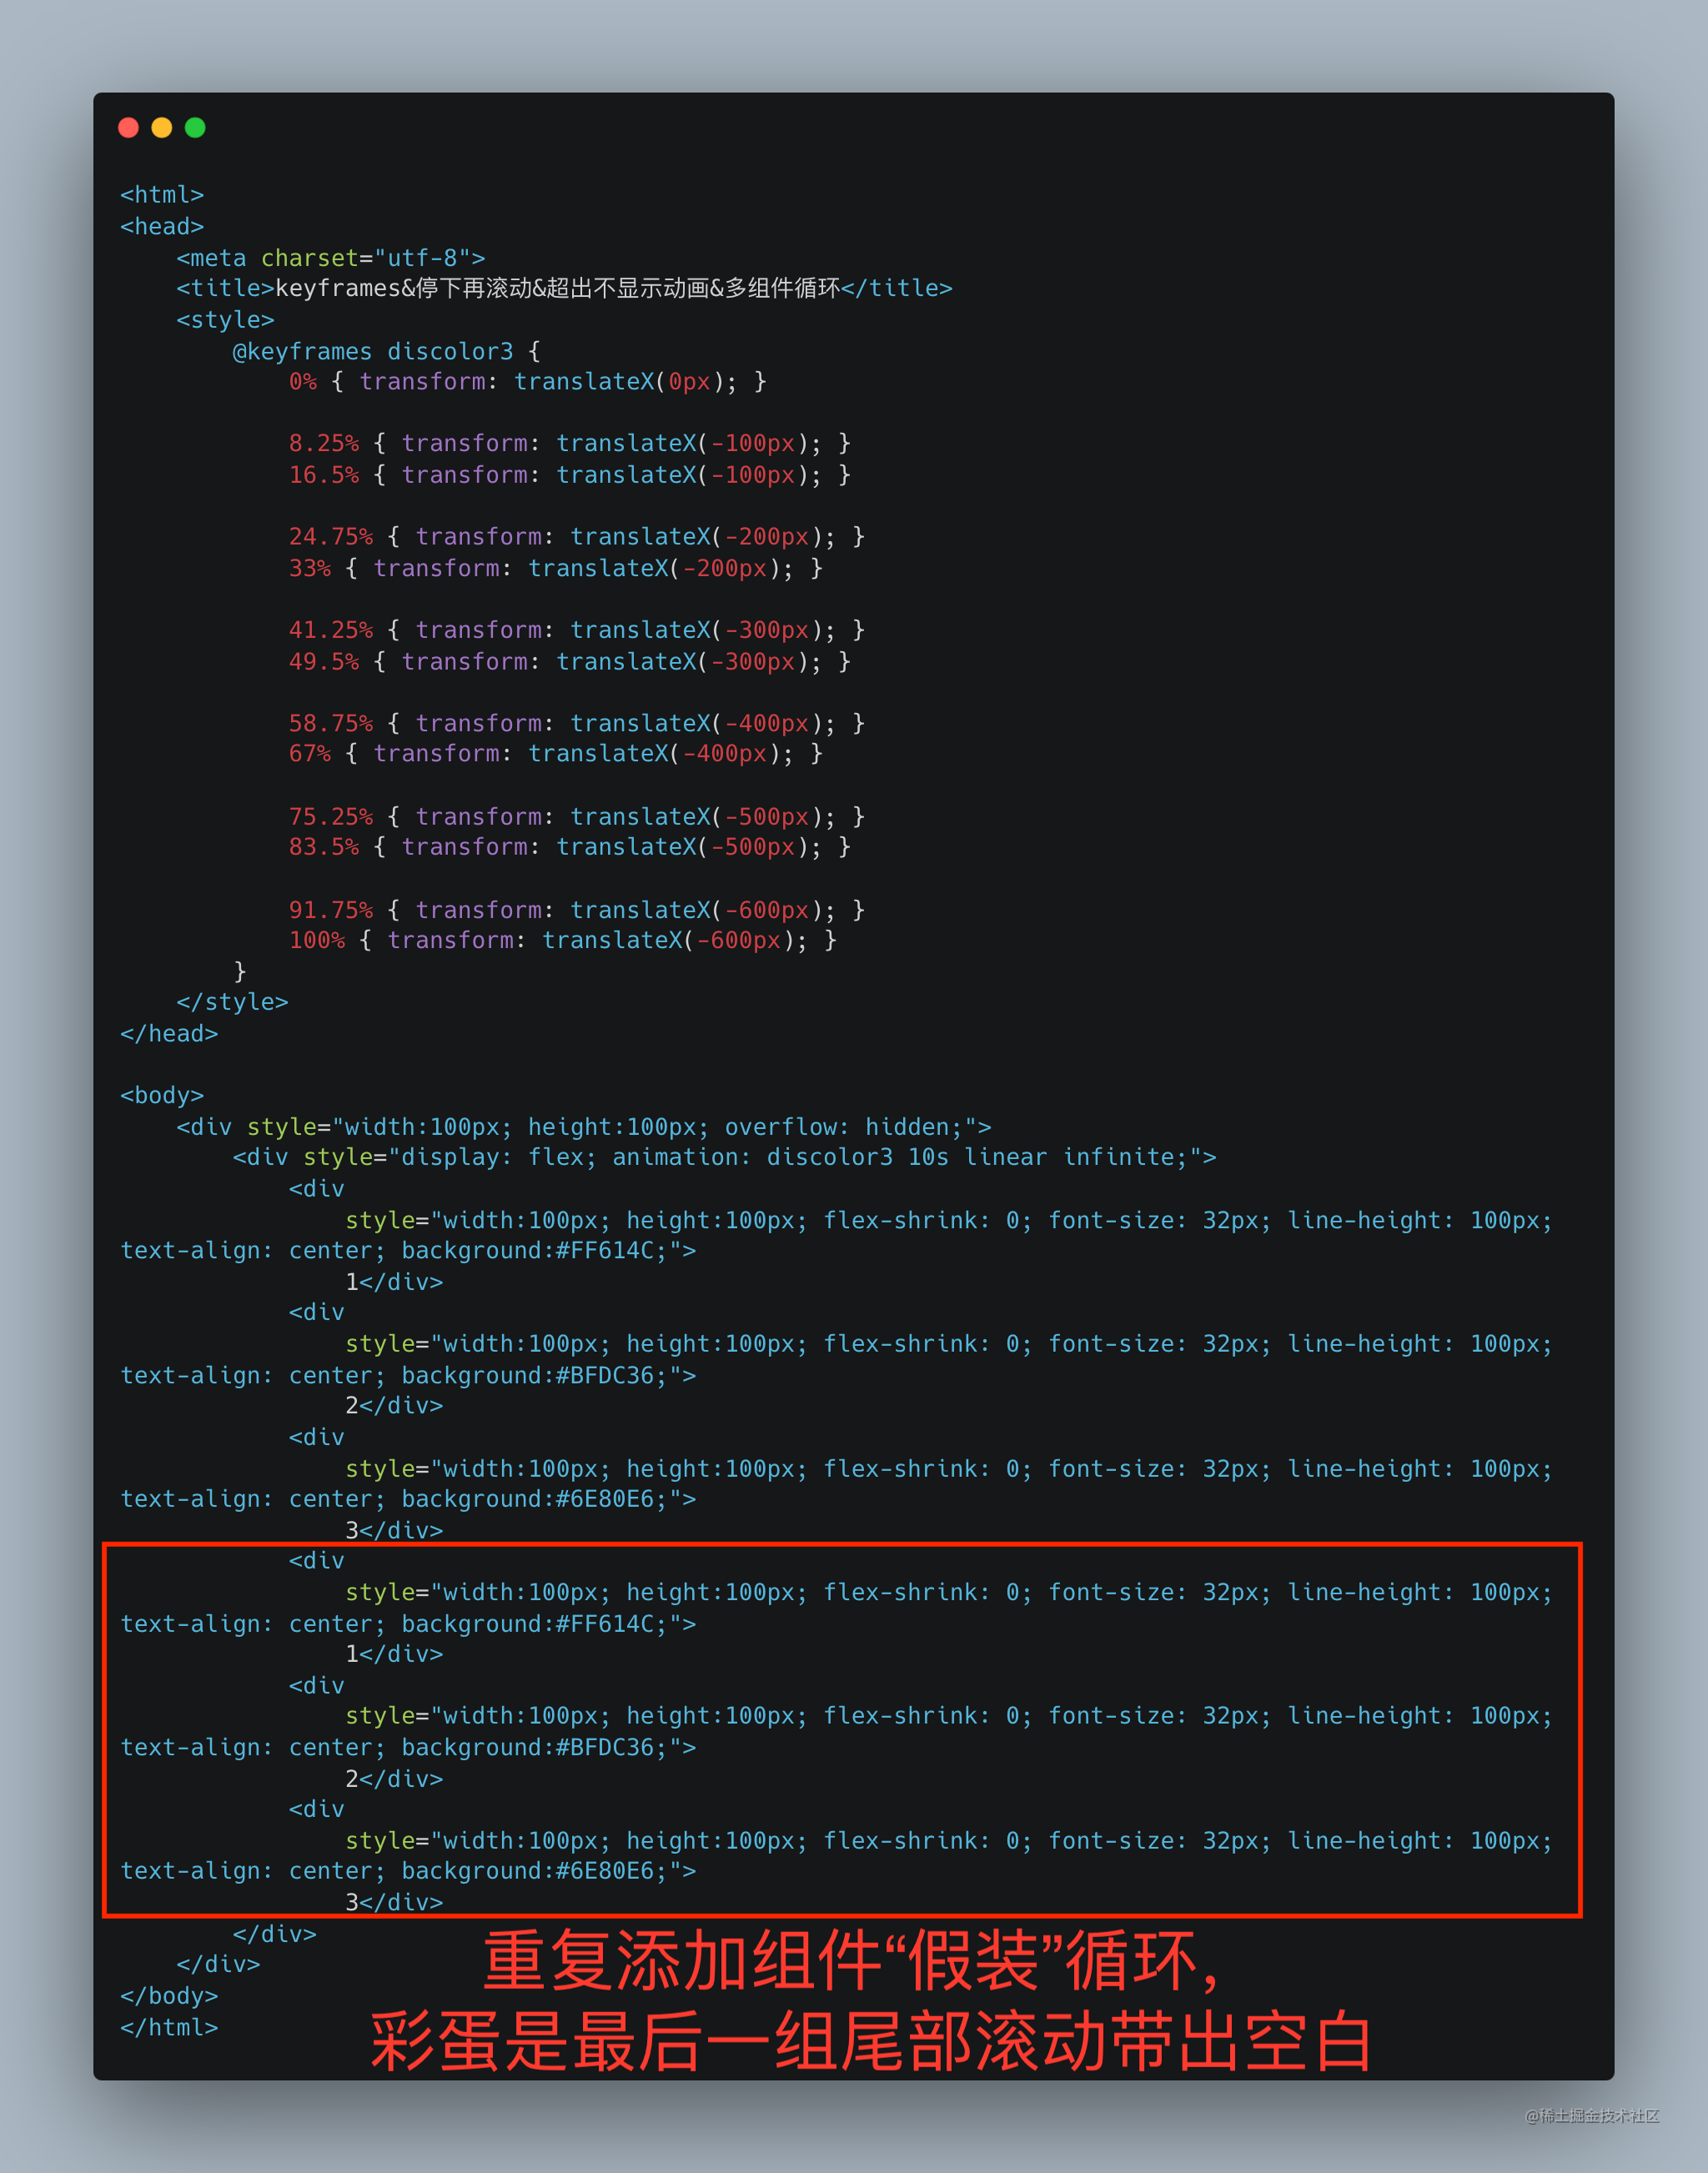This screenshot has height=2173, width=1708.
Task: Click the <title> line with keyframes text
Action: [x=564, y=289]
